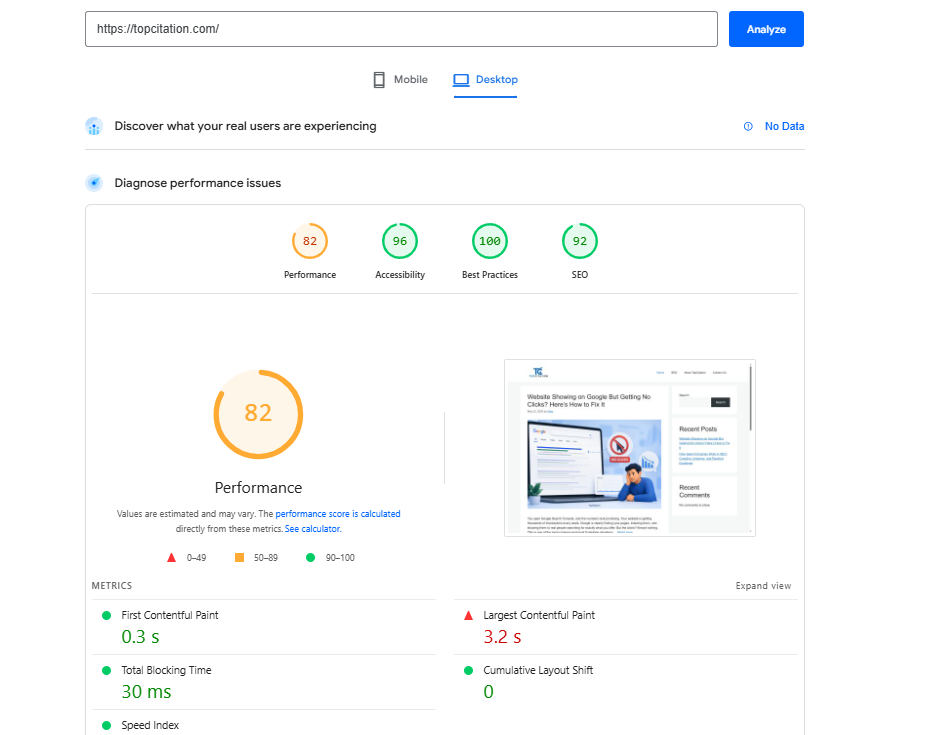Viewport: 945px width, 735px height.
Task: Click the Speed Index green dot
Action: point(107,725)
